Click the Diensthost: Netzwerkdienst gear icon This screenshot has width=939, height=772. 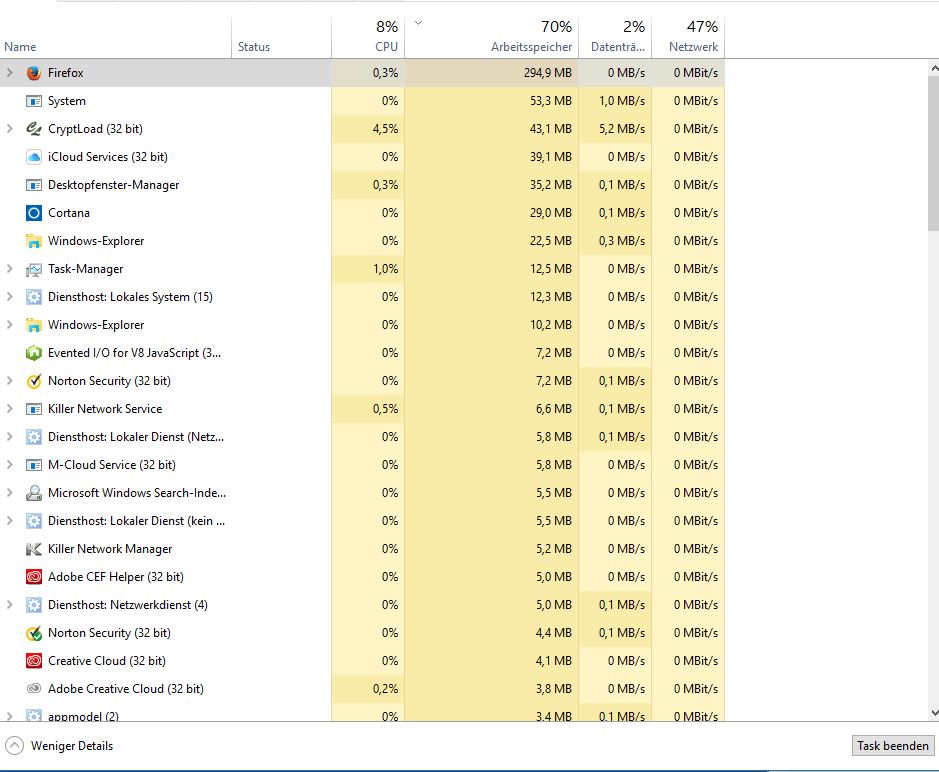pos(34,605)
